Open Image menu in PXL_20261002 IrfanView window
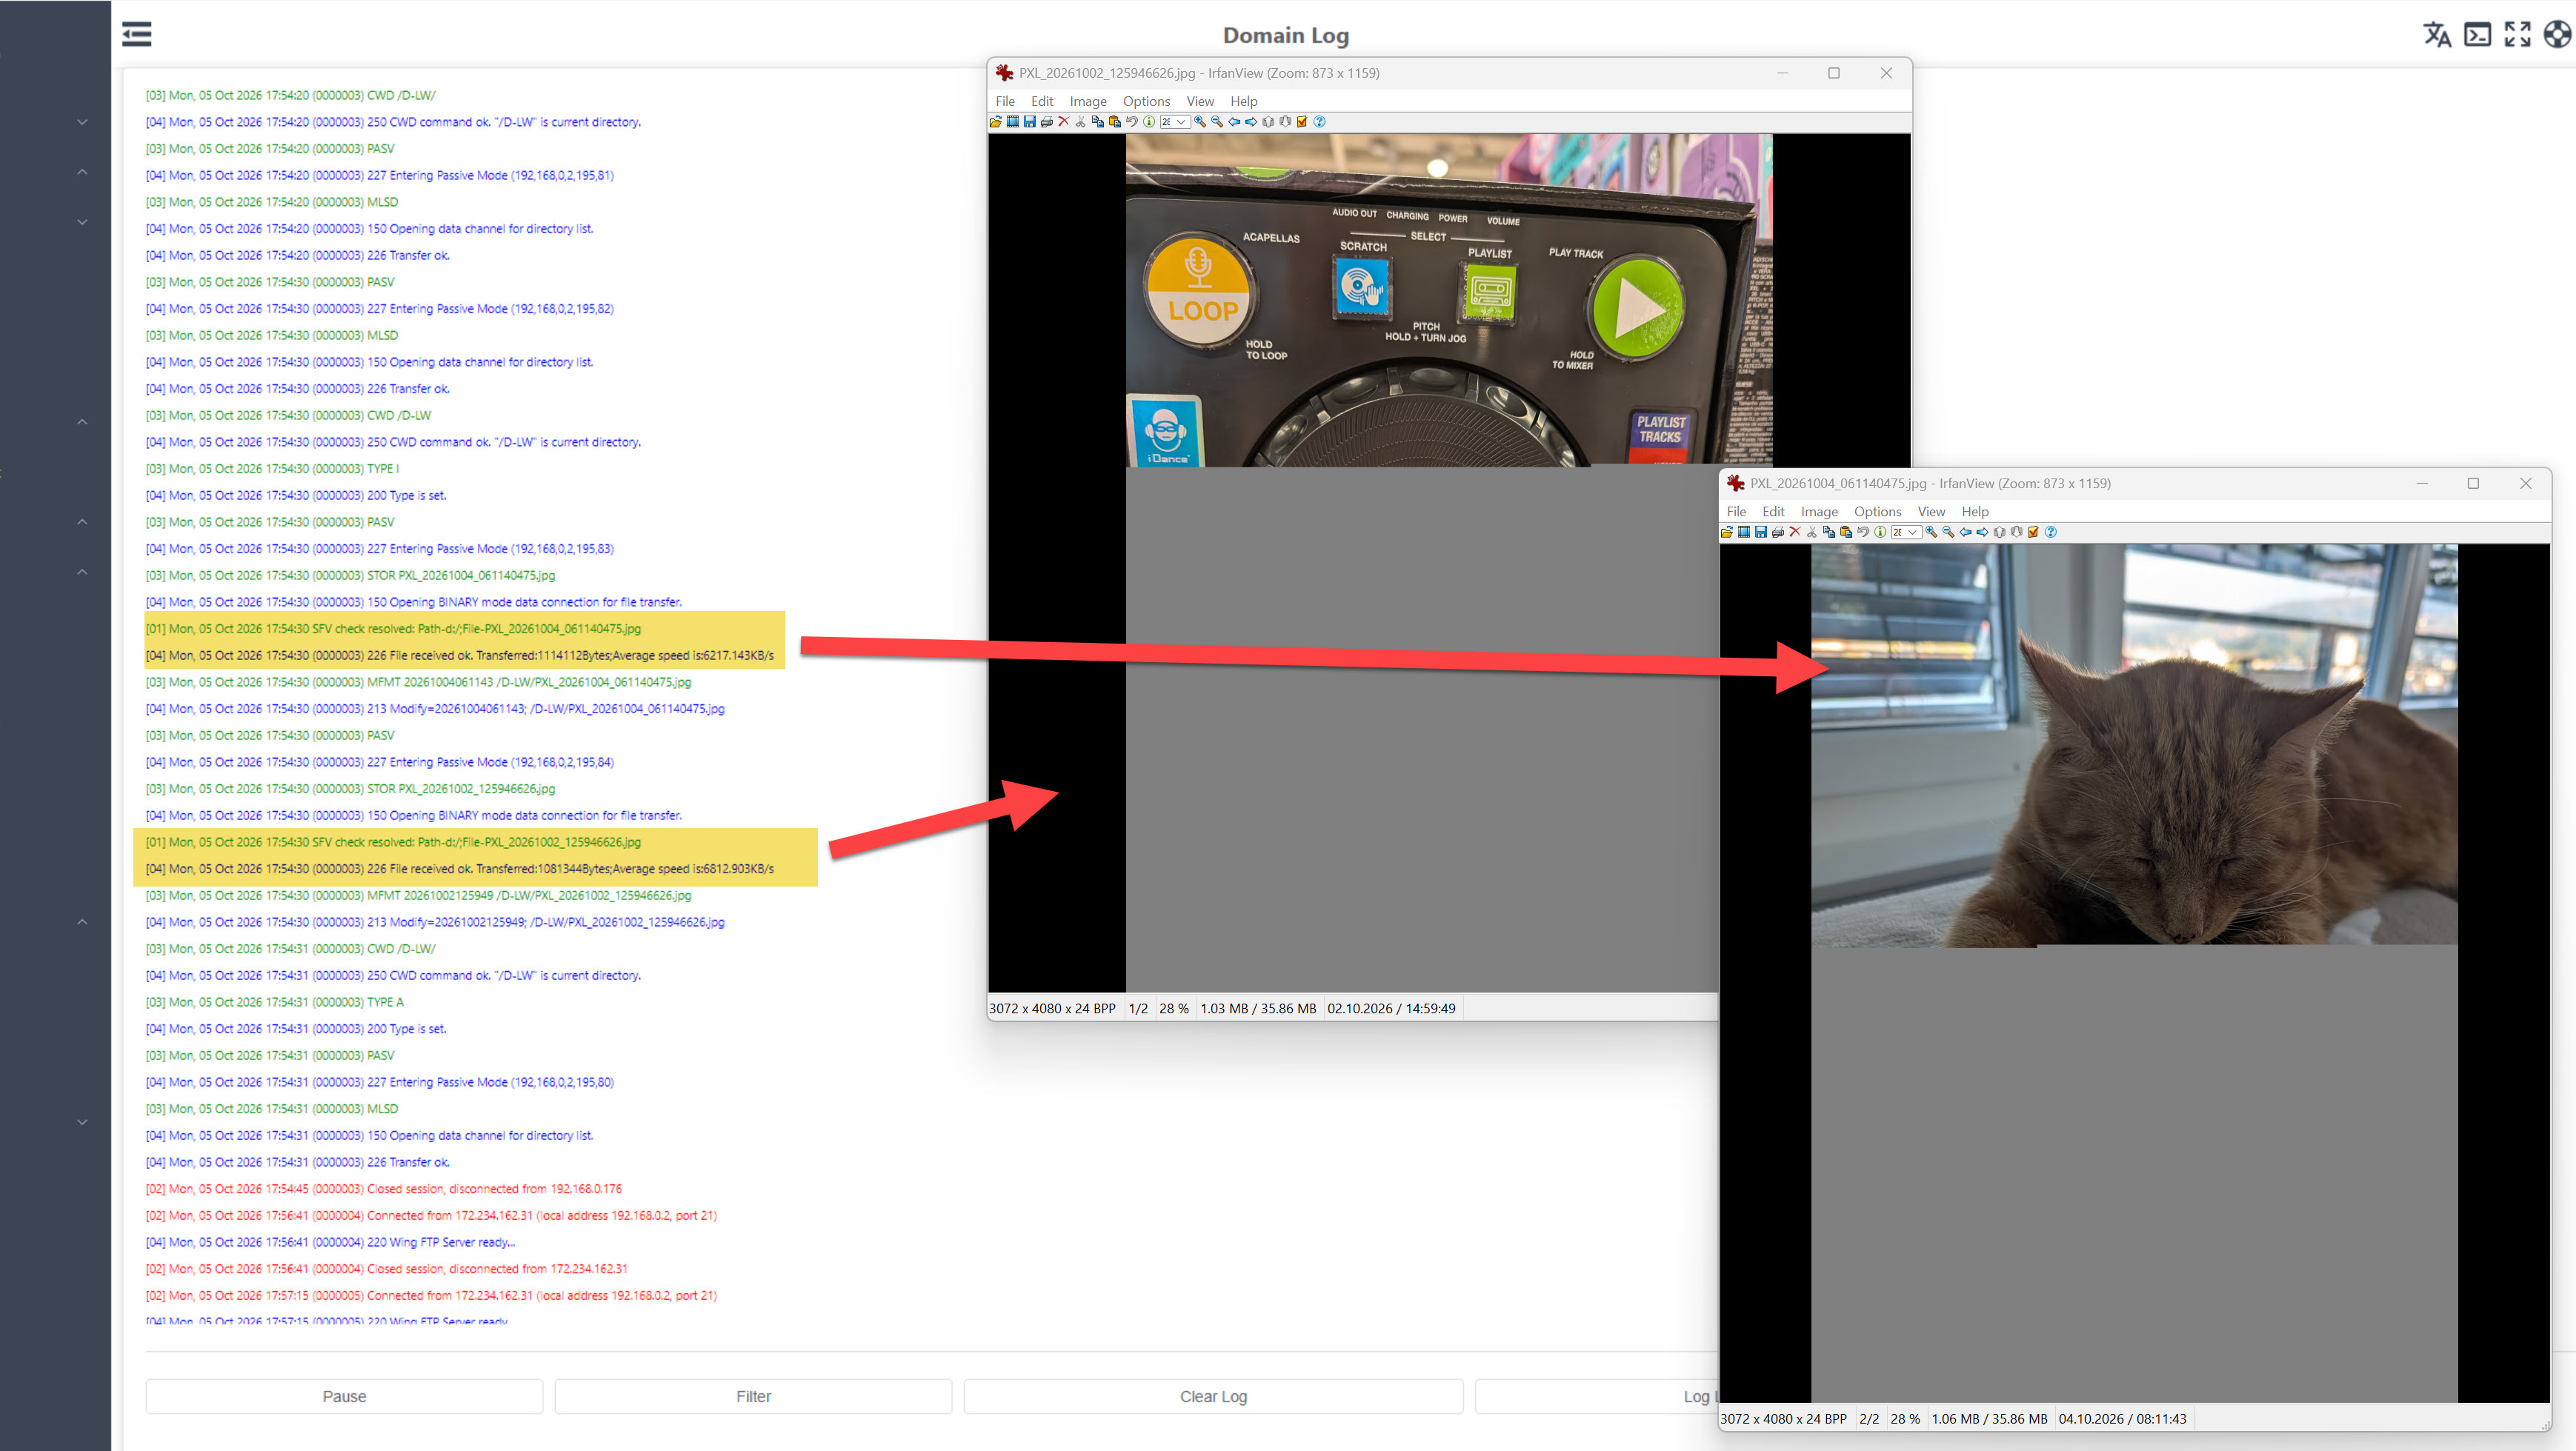This screenshot has height=1451, width=2576. click(1088, 101)
